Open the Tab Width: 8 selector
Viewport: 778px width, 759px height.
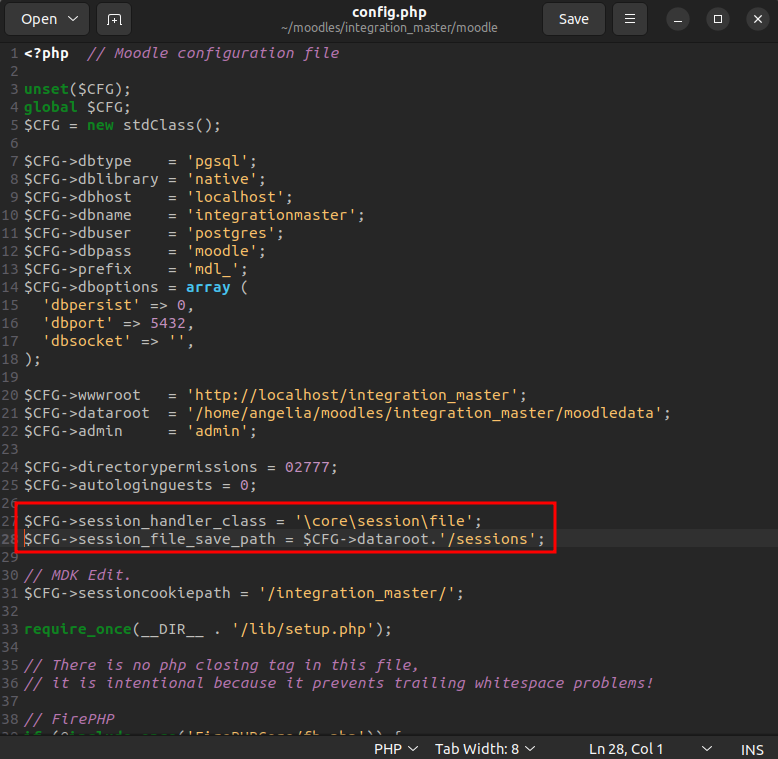pos(485,749)
